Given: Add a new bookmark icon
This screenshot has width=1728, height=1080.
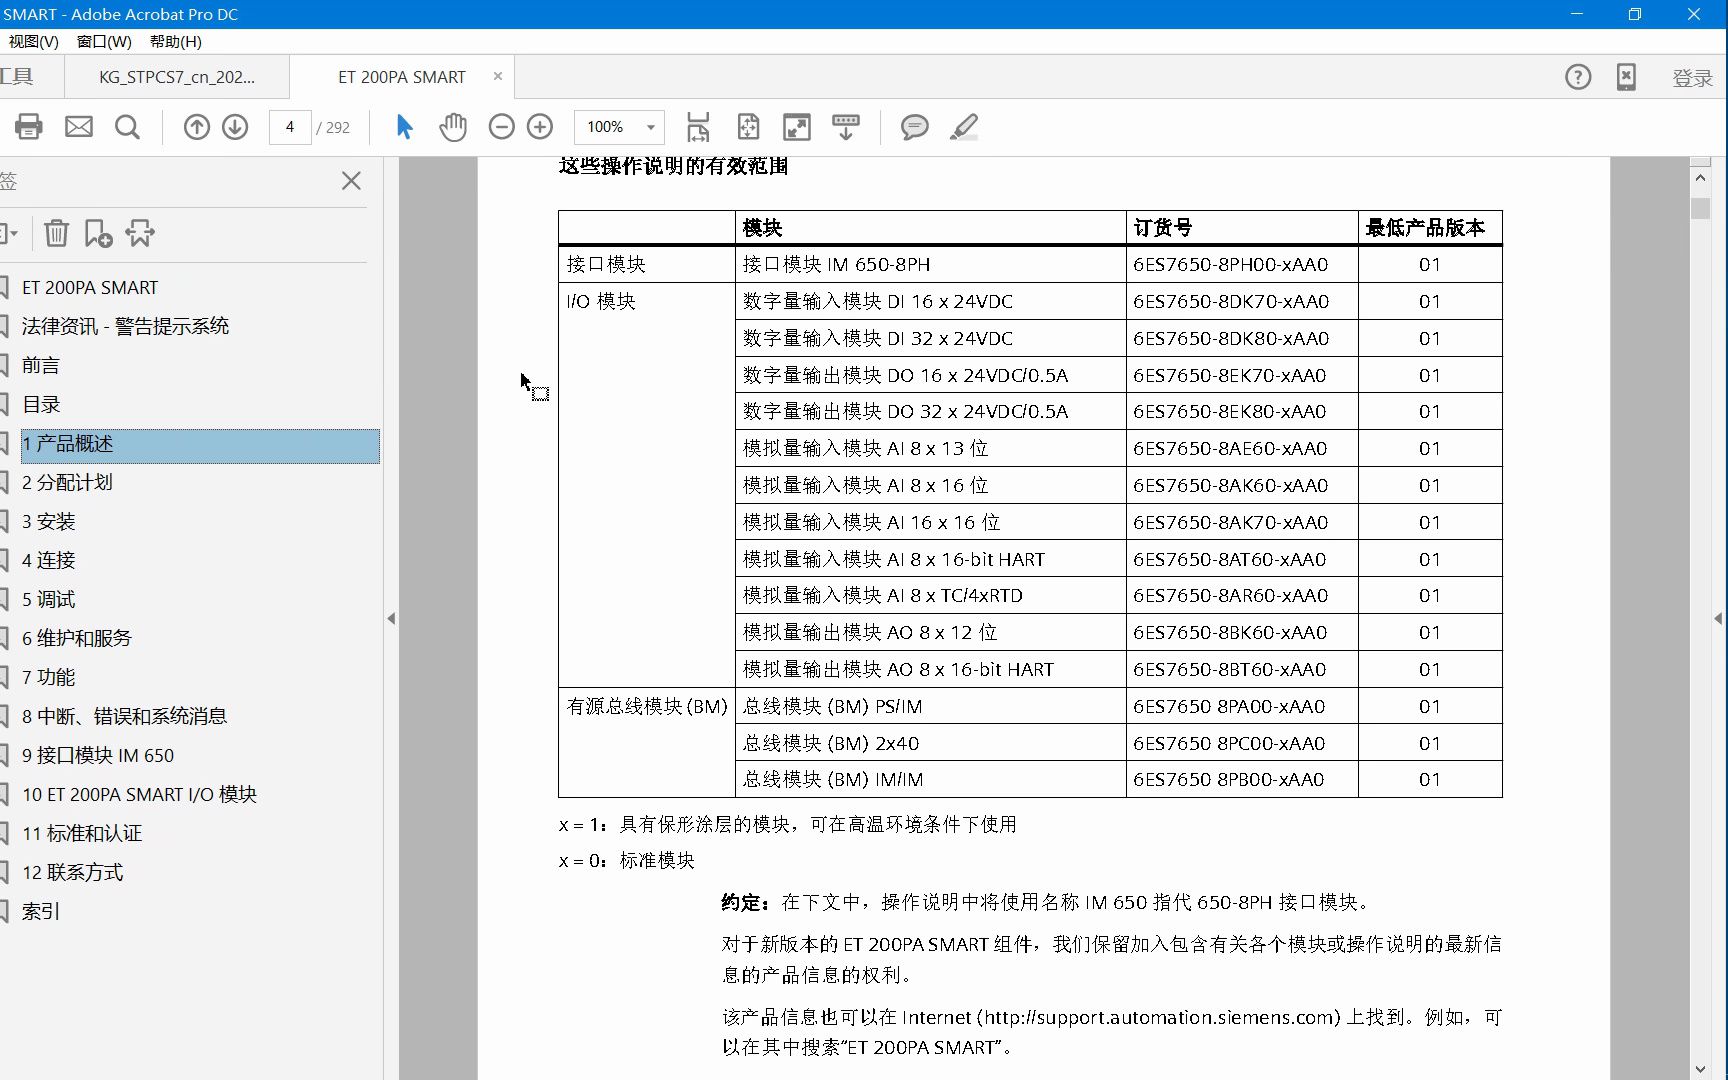Looking at the screenshot, I should click(x=98, y=233).
